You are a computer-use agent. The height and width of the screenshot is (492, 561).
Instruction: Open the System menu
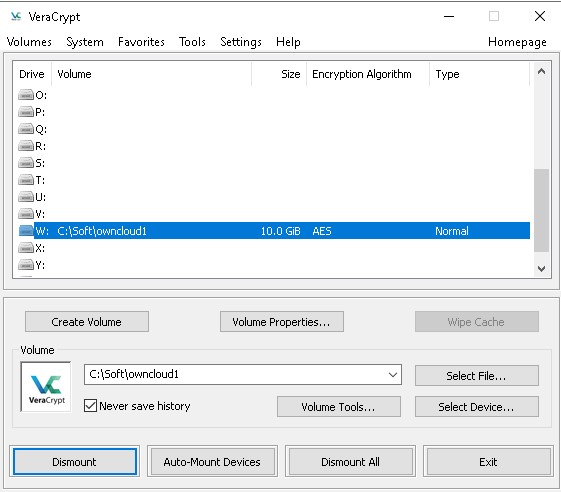[85, 42]
